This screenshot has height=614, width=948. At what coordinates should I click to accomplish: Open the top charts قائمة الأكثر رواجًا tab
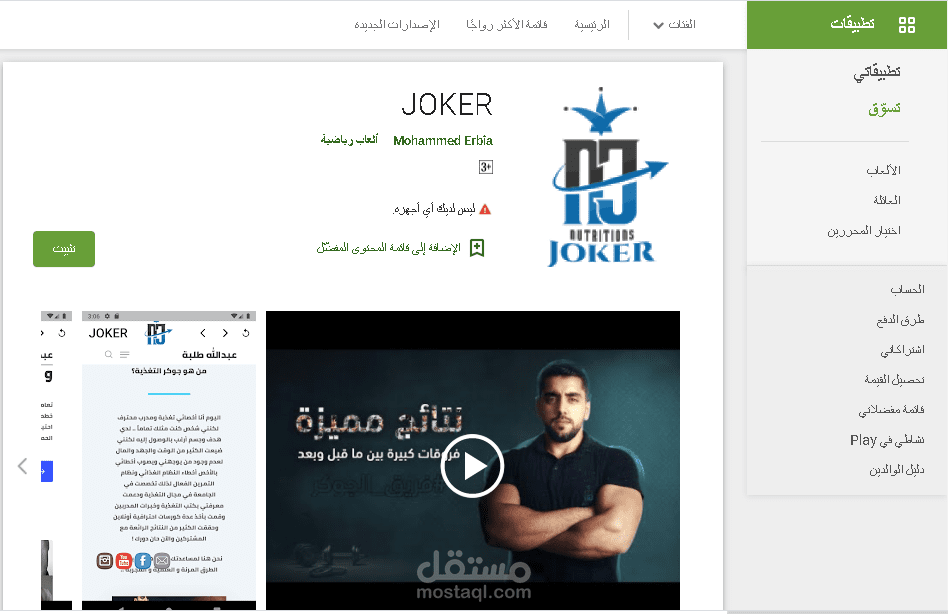[507, 25]
